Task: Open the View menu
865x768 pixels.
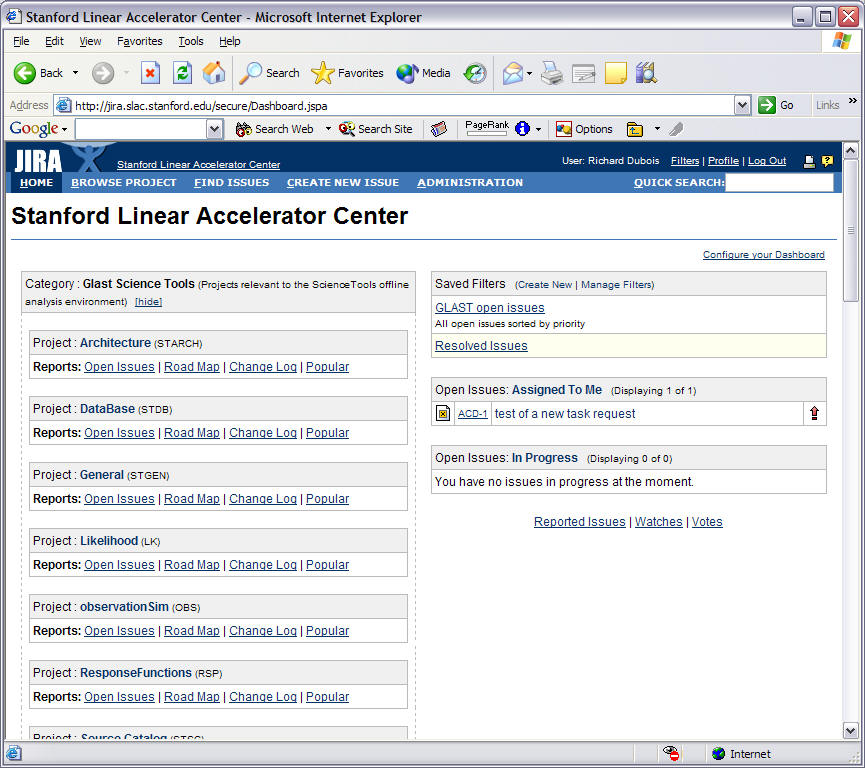Action: tap(90, 41)
